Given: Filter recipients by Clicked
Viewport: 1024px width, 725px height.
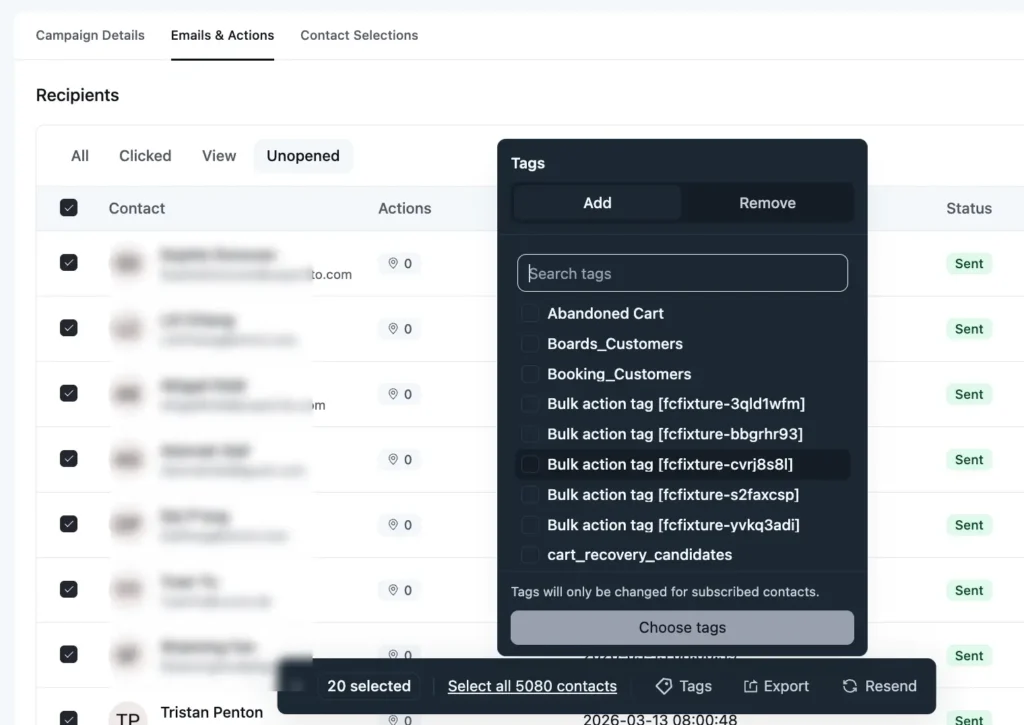Looking at the screenshot, I should pyautogui.click(x=145, y=156).
